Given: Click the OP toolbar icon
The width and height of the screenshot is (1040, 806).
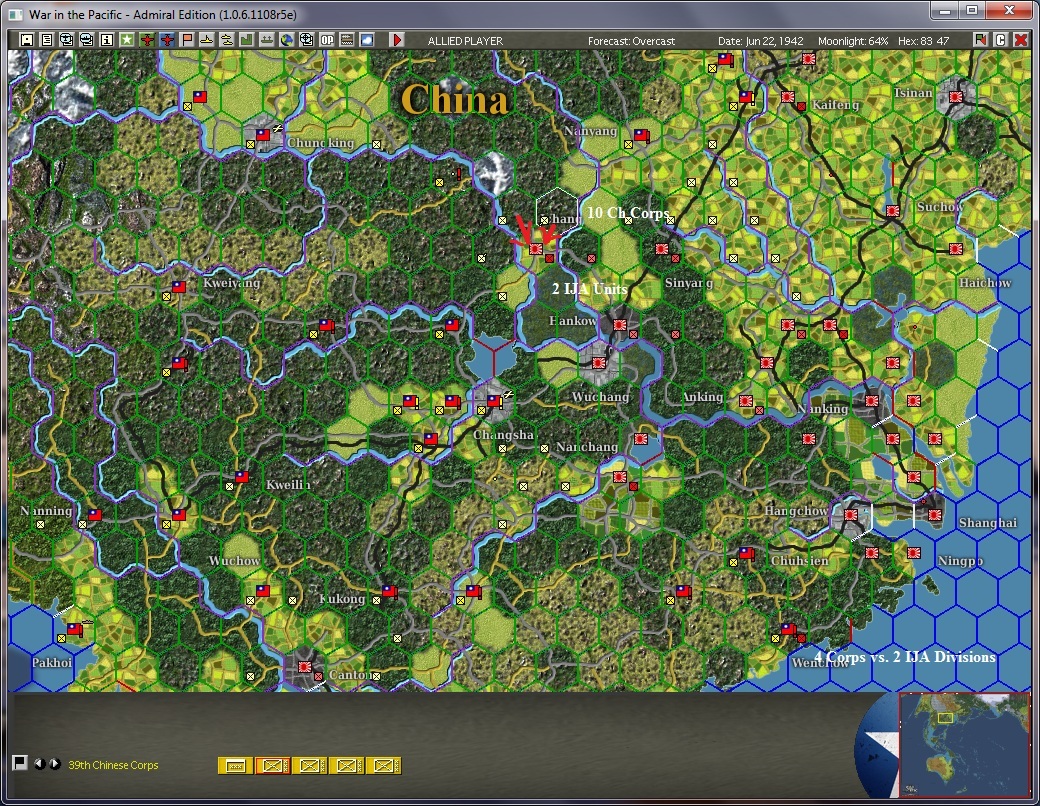Looking at the screenshot, I should tap(326, 40).
